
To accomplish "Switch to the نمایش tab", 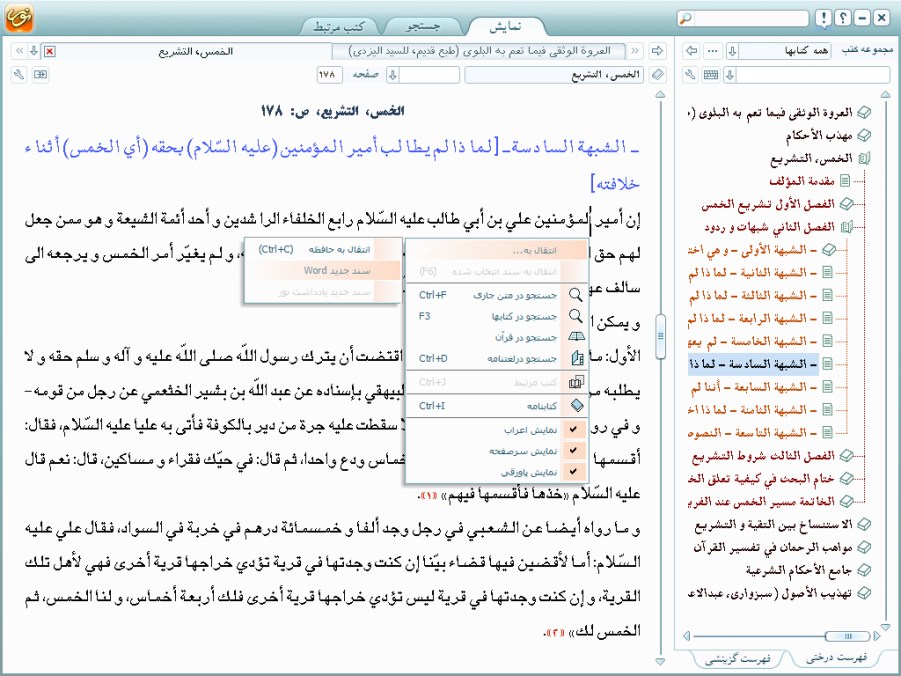I will pos(505,26).
